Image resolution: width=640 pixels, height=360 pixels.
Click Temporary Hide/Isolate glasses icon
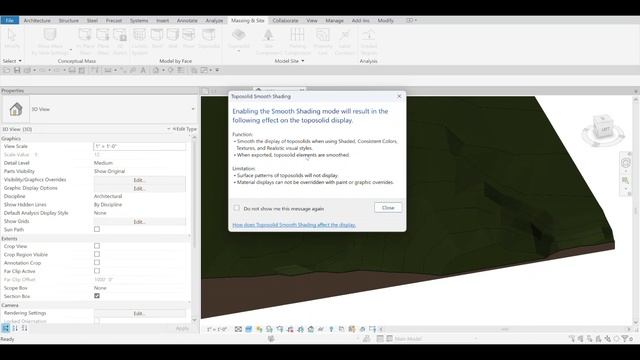click(321, 329)
